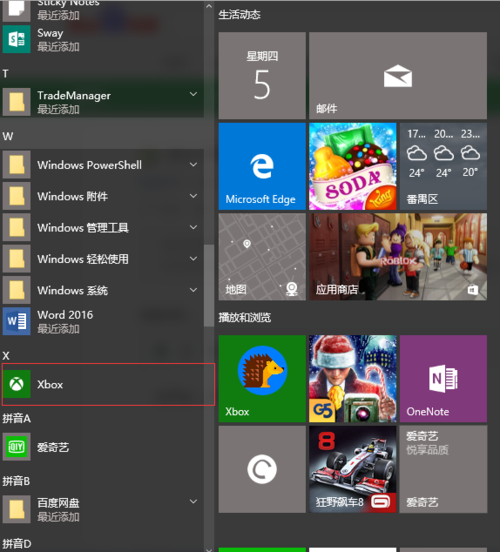The image size is (500, 552).
Task: Open the Xbox app list icon
Action: click(17, 384)
